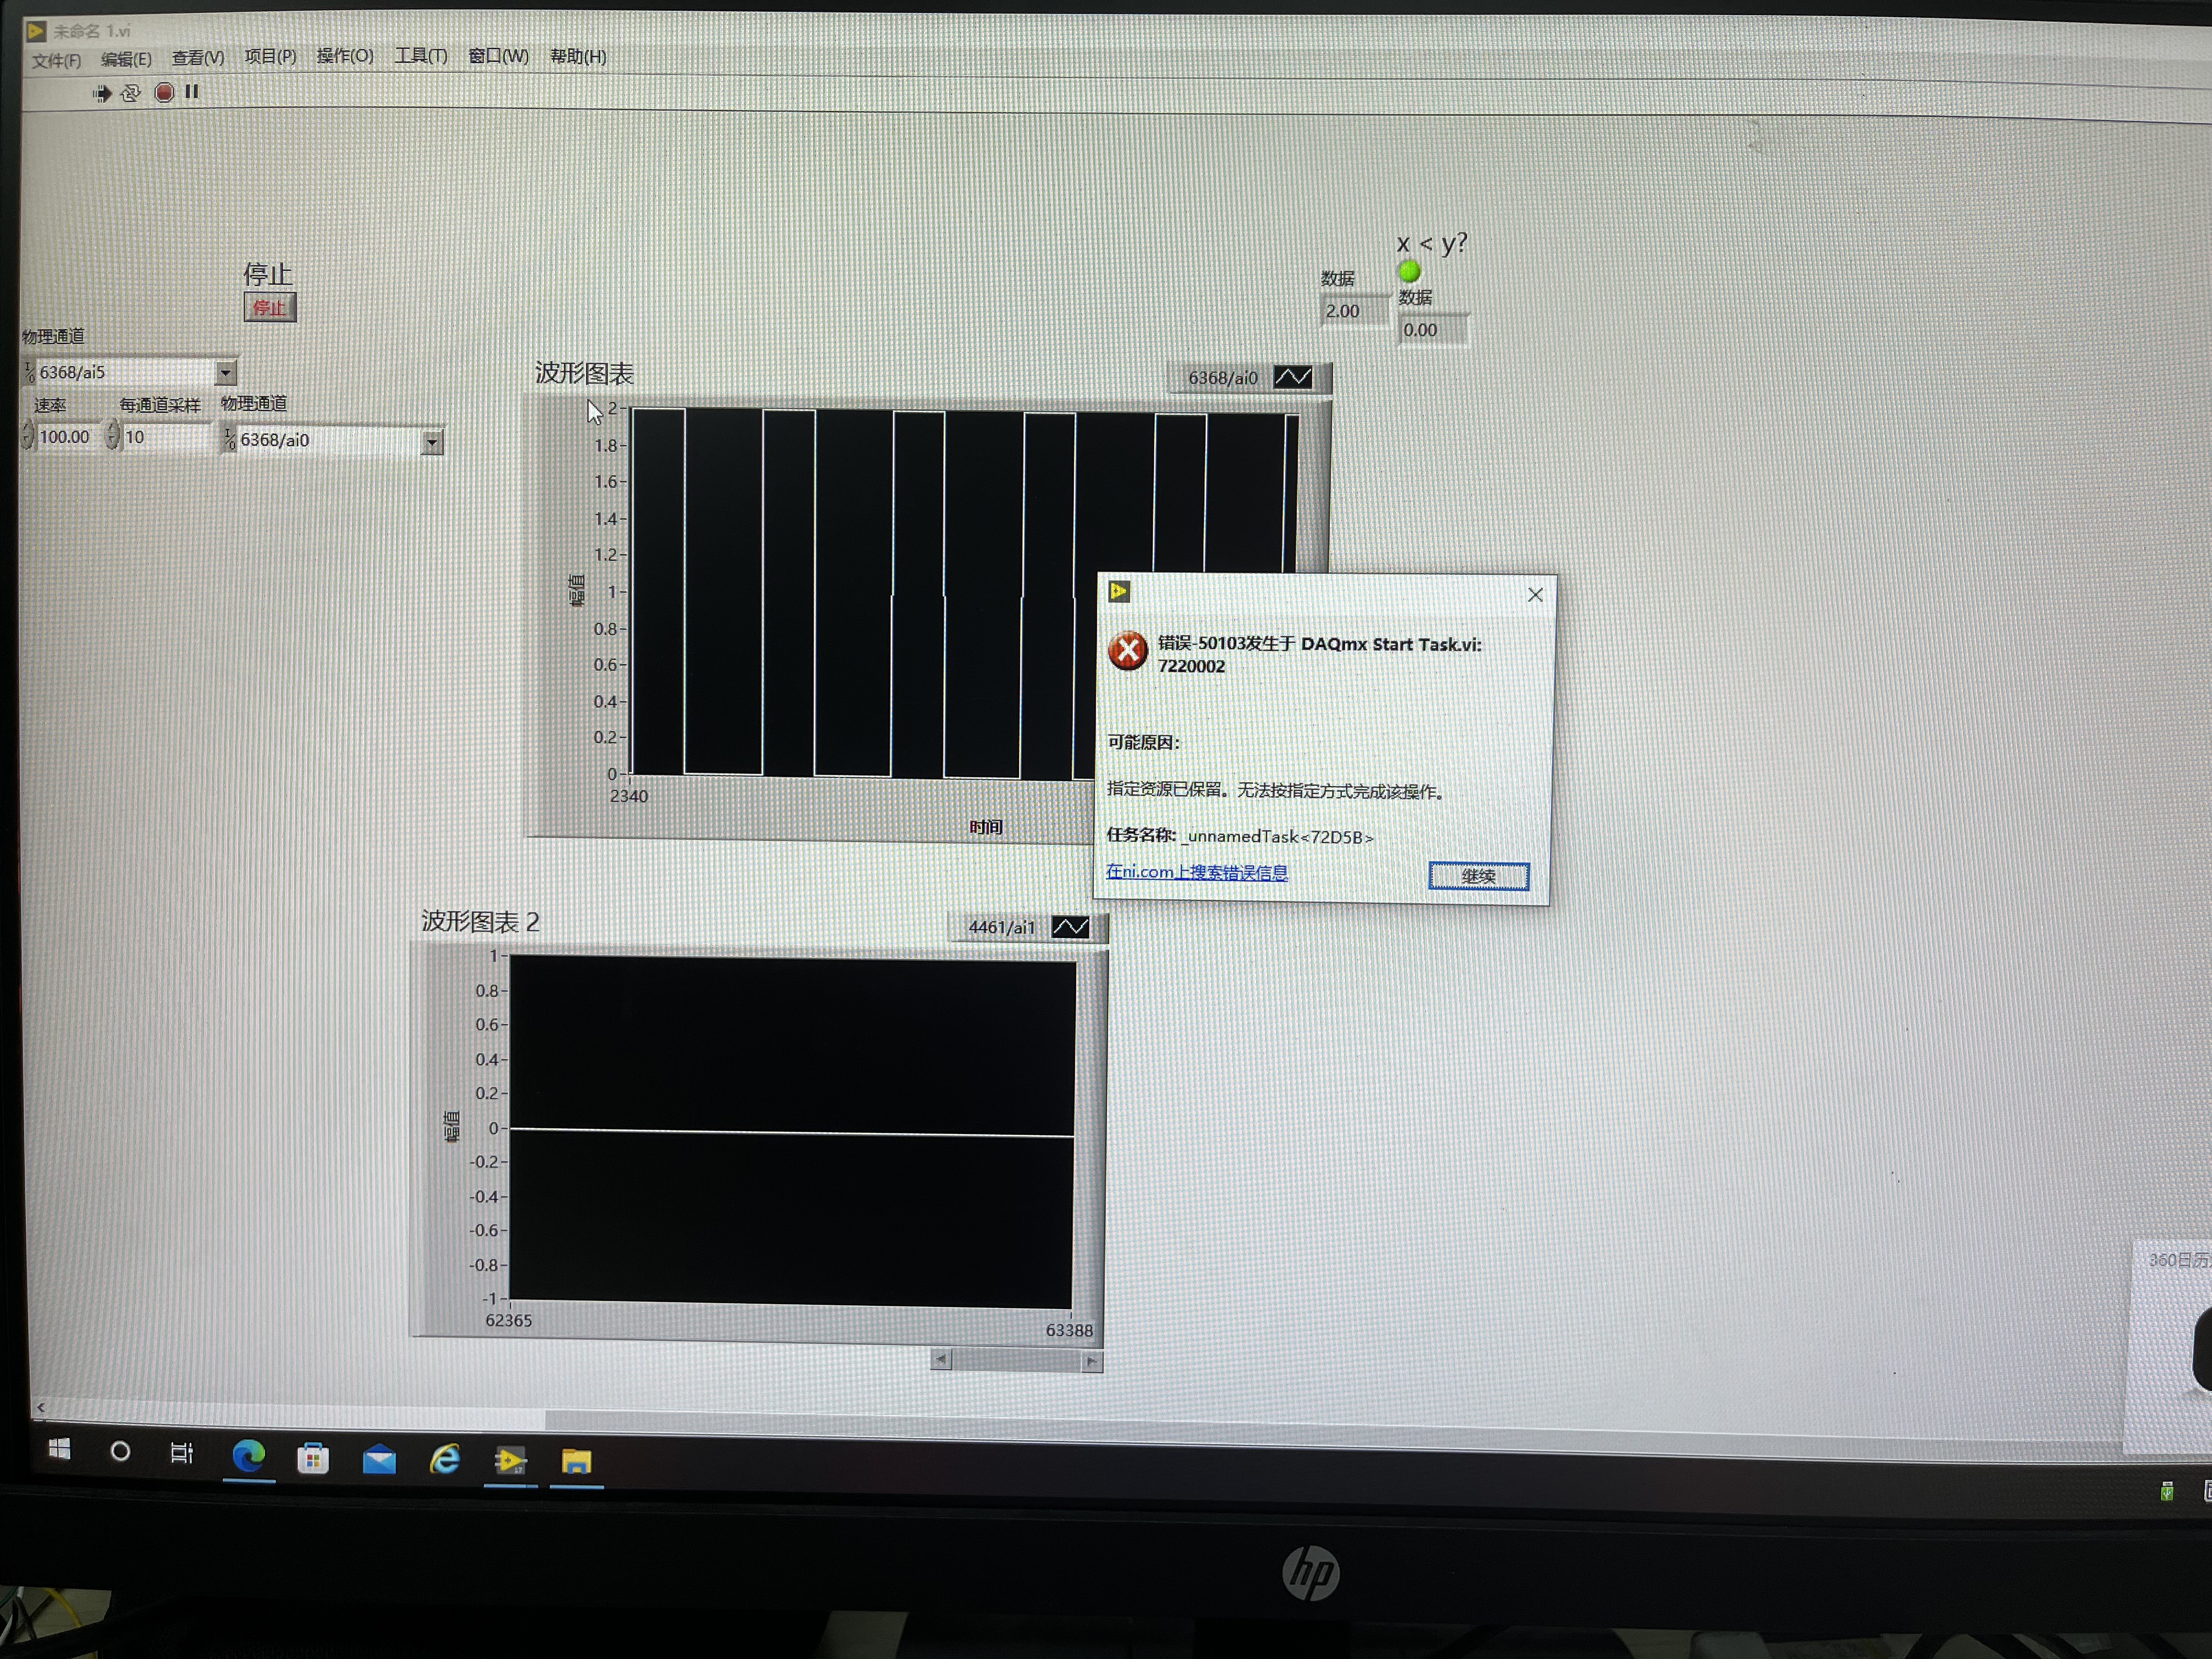This screenshot has width=2212, height=1659.
Task: Close the error dialog with X
Action: [1535, 595]
